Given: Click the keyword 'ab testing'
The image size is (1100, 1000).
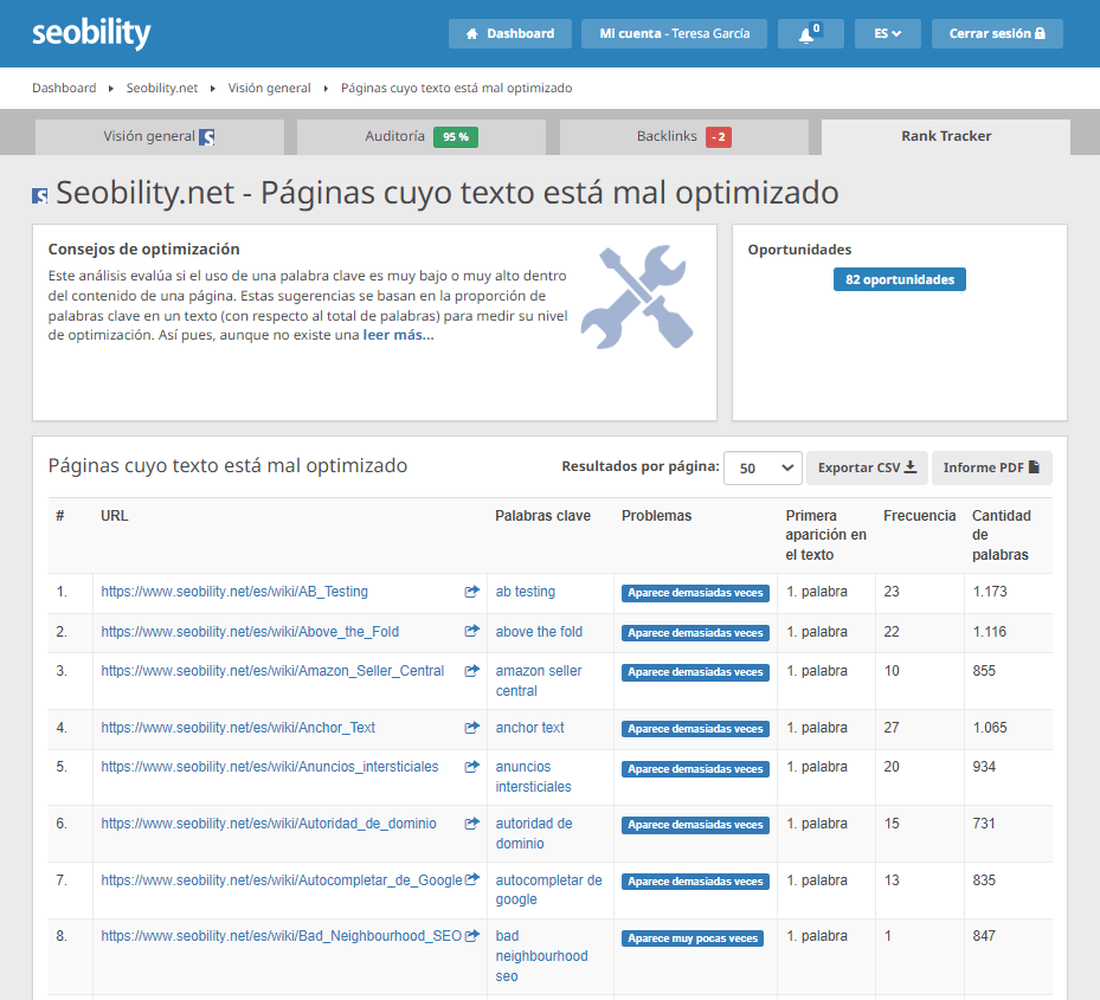Looking at the screenshot, I should pyautogui.click(x=525, y=592).
